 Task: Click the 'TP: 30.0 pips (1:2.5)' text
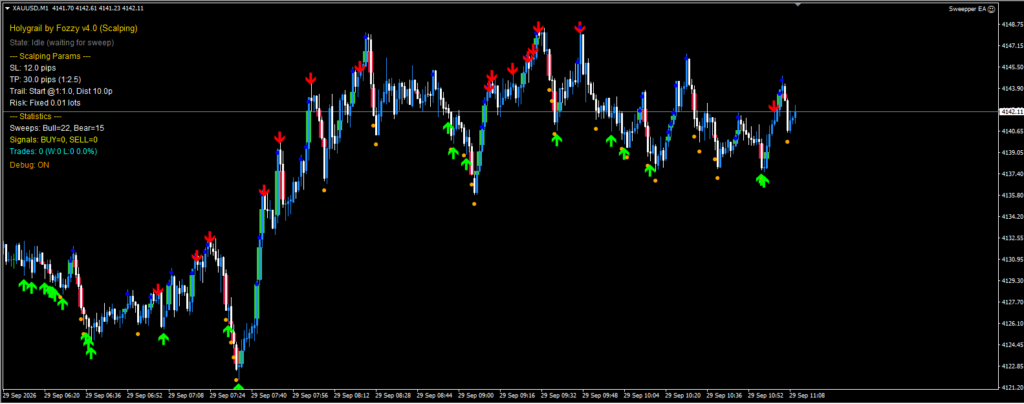[x=46, y=80]
